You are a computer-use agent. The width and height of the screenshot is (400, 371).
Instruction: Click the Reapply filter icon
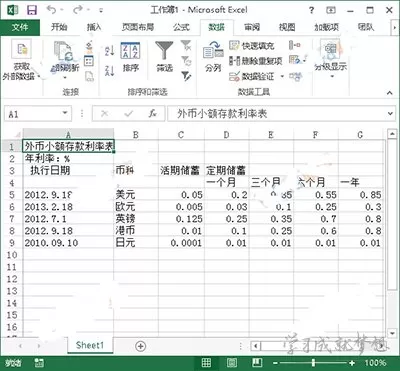pos(186,61)
